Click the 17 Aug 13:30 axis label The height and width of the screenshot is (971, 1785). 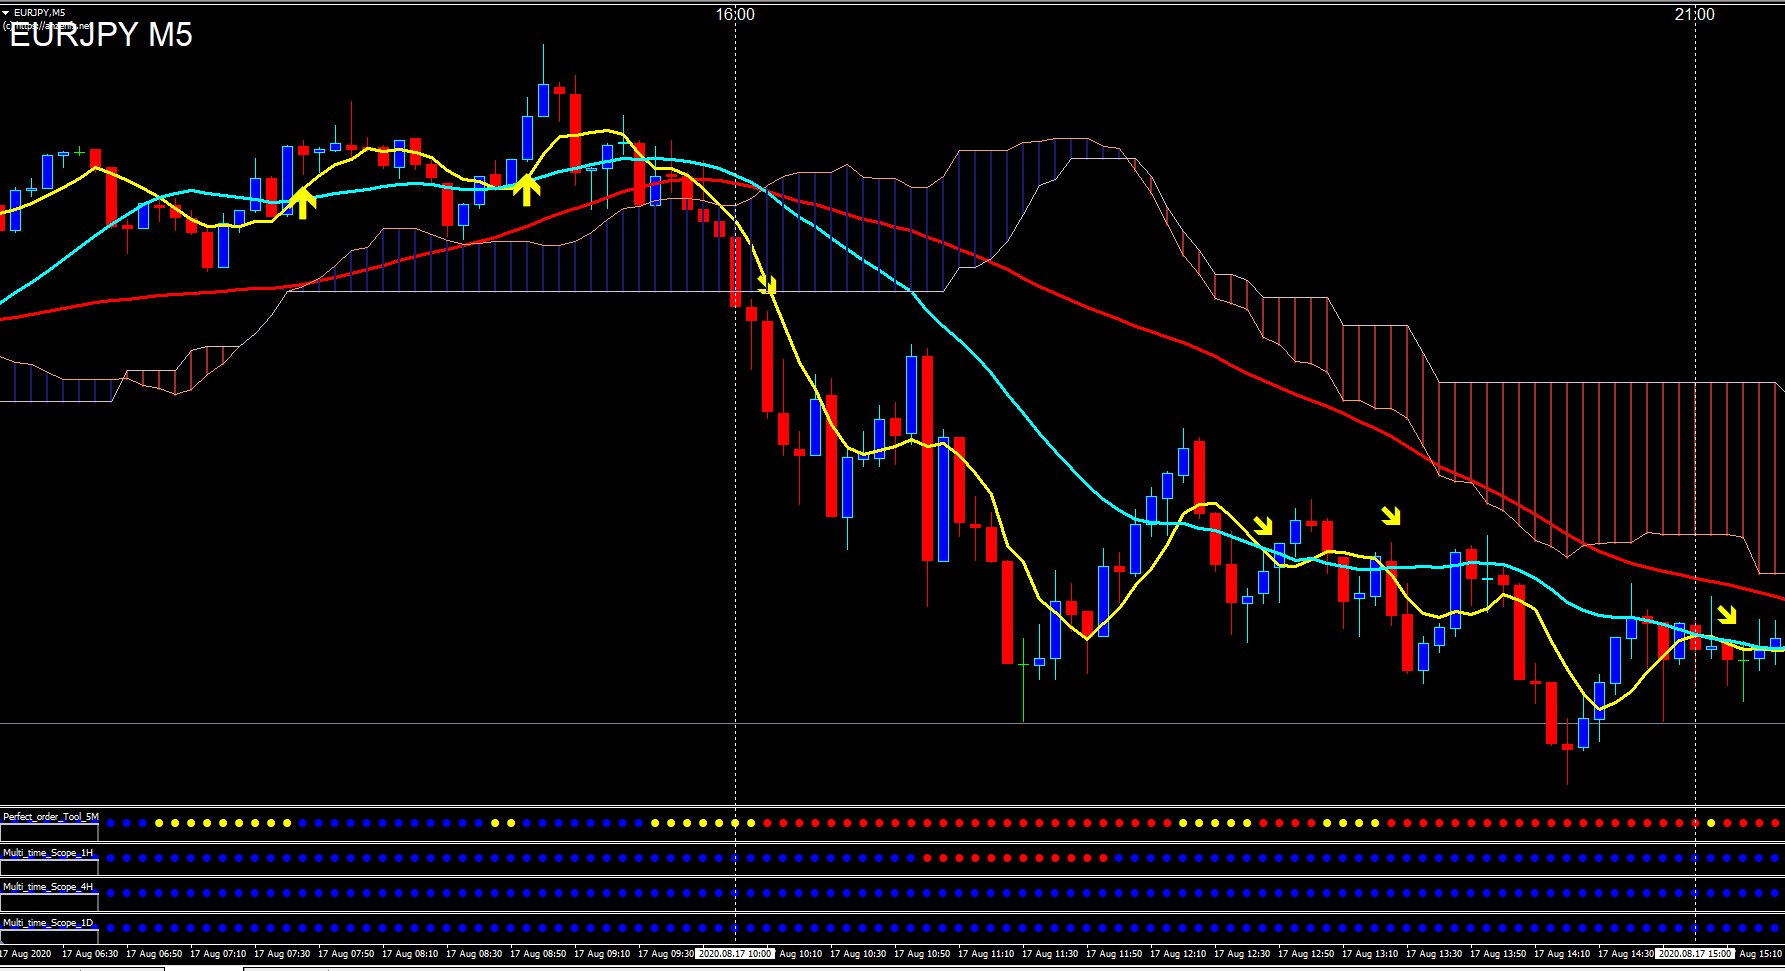[x=1434, y=954]
